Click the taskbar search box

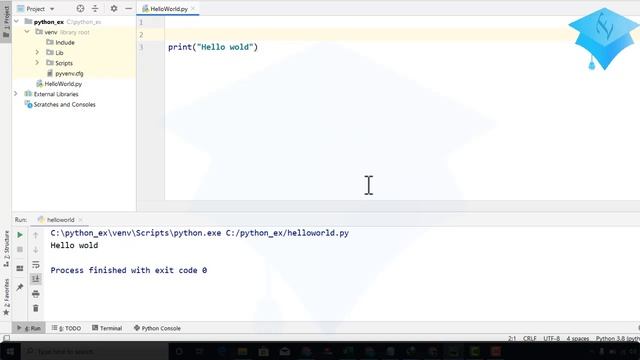coord(95,351)
